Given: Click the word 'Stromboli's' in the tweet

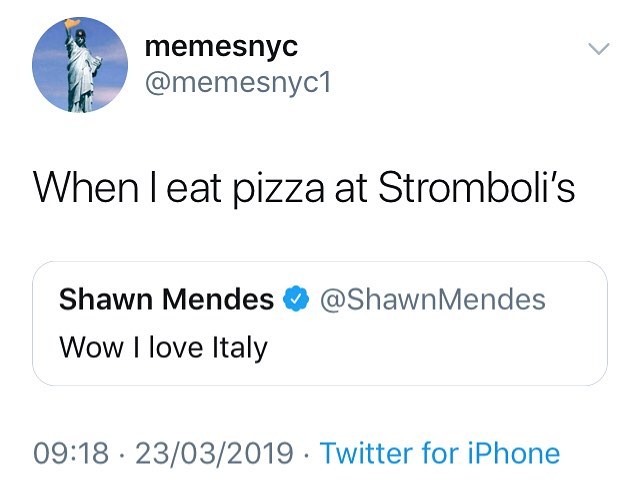Looking at the screenshot, I should coord(476,187).
